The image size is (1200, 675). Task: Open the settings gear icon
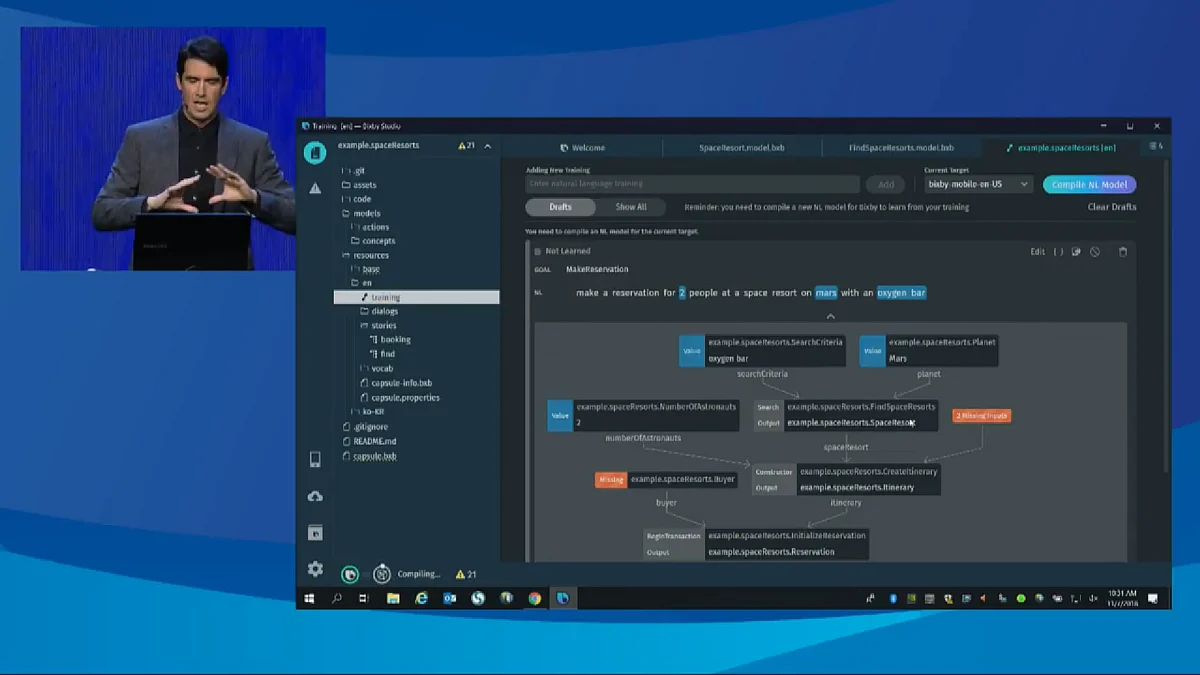pyautogui.click(x=315, y=569)
